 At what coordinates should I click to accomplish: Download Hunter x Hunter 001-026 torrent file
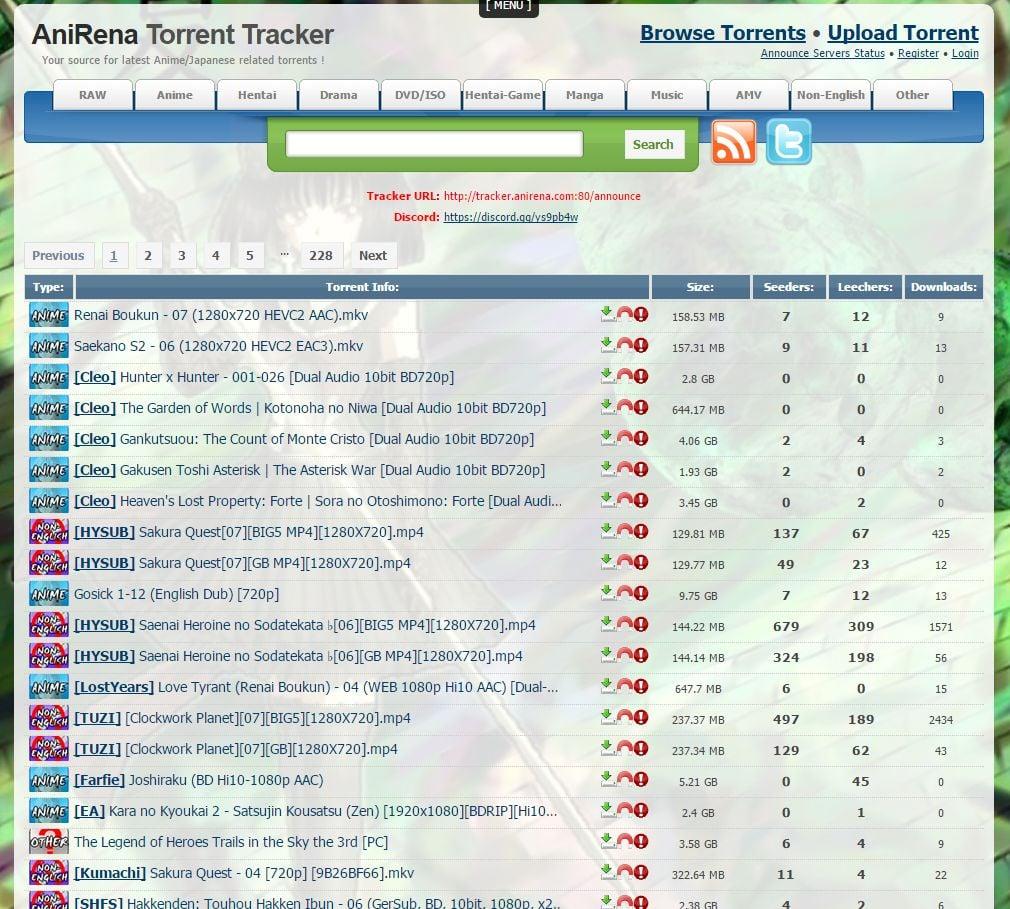tap(607, 376)
